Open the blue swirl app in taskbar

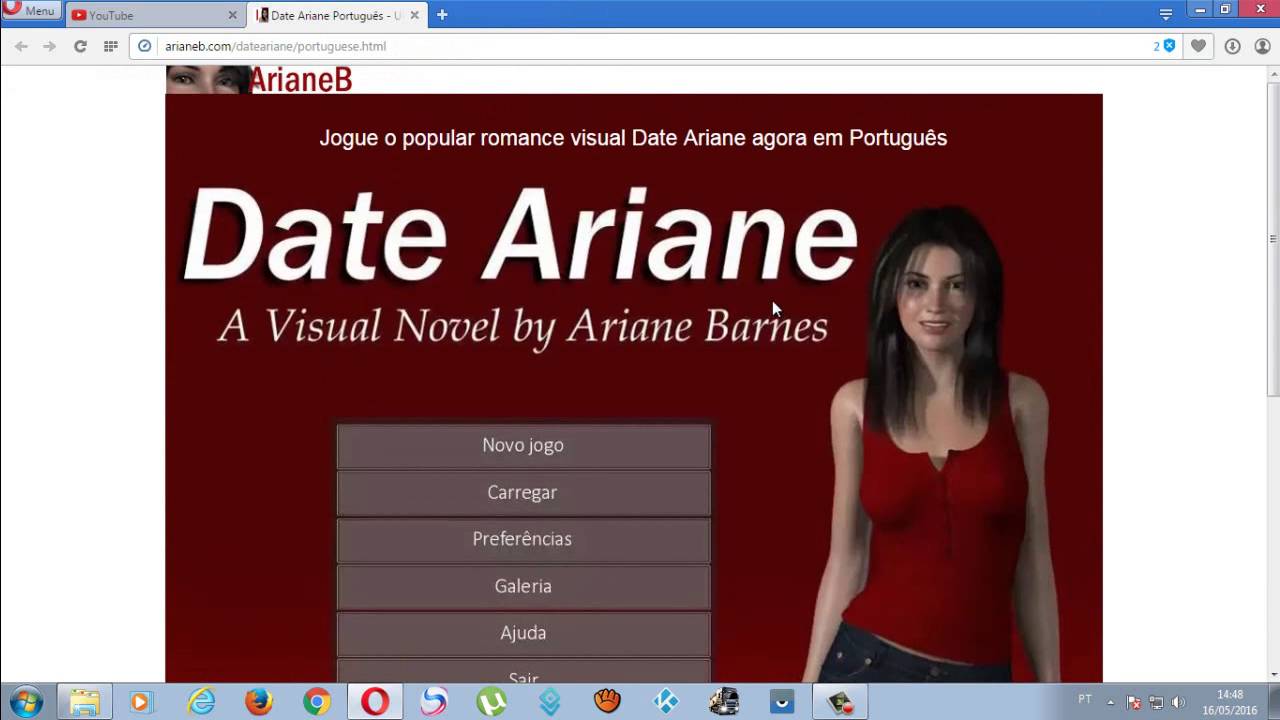(433, 702)
